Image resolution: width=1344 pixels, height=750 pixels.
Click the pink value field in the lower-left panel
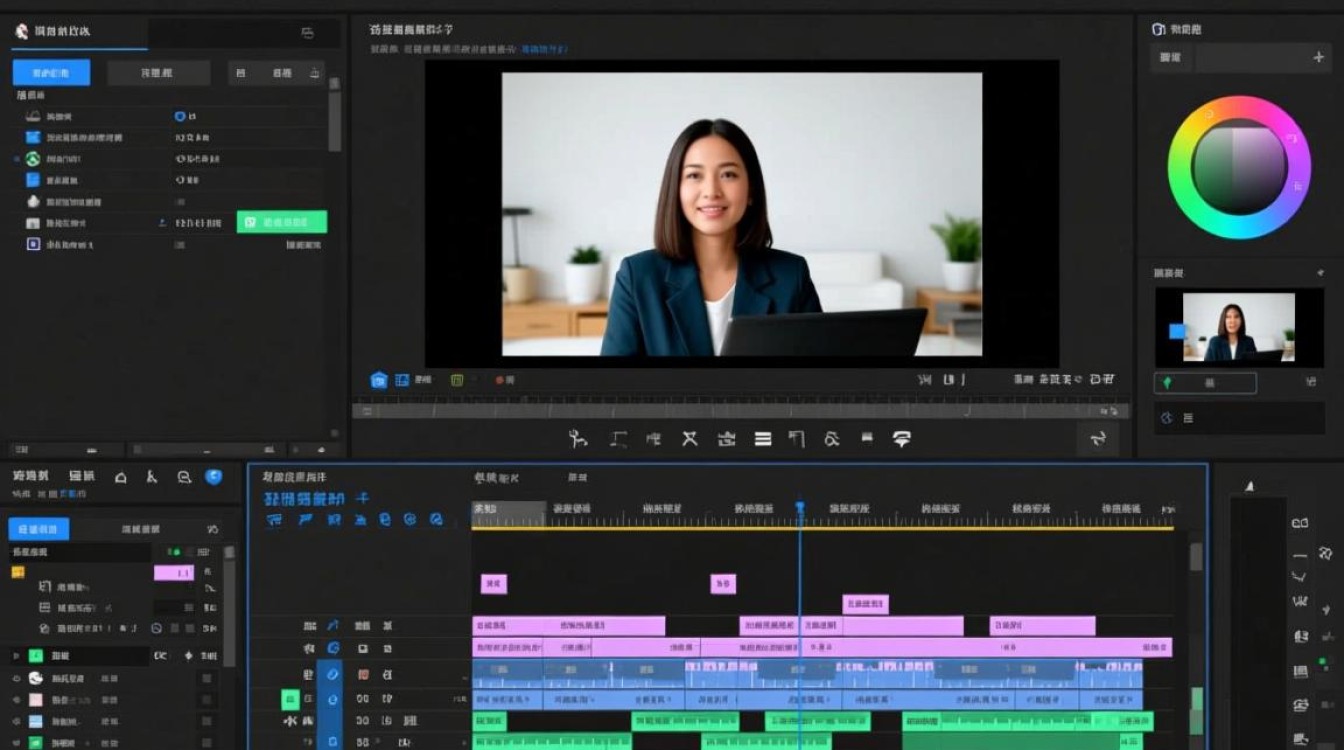(x=173, y=573)
